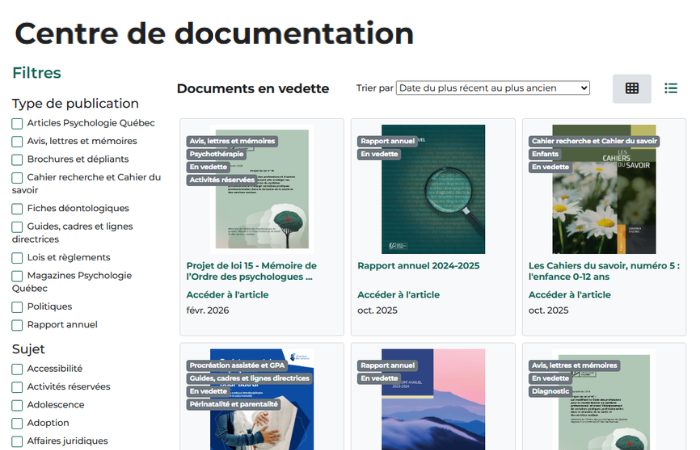Check the Adolescence subject filter
The width and height of the screenshot is (700, 450).
tap(17, 405)
